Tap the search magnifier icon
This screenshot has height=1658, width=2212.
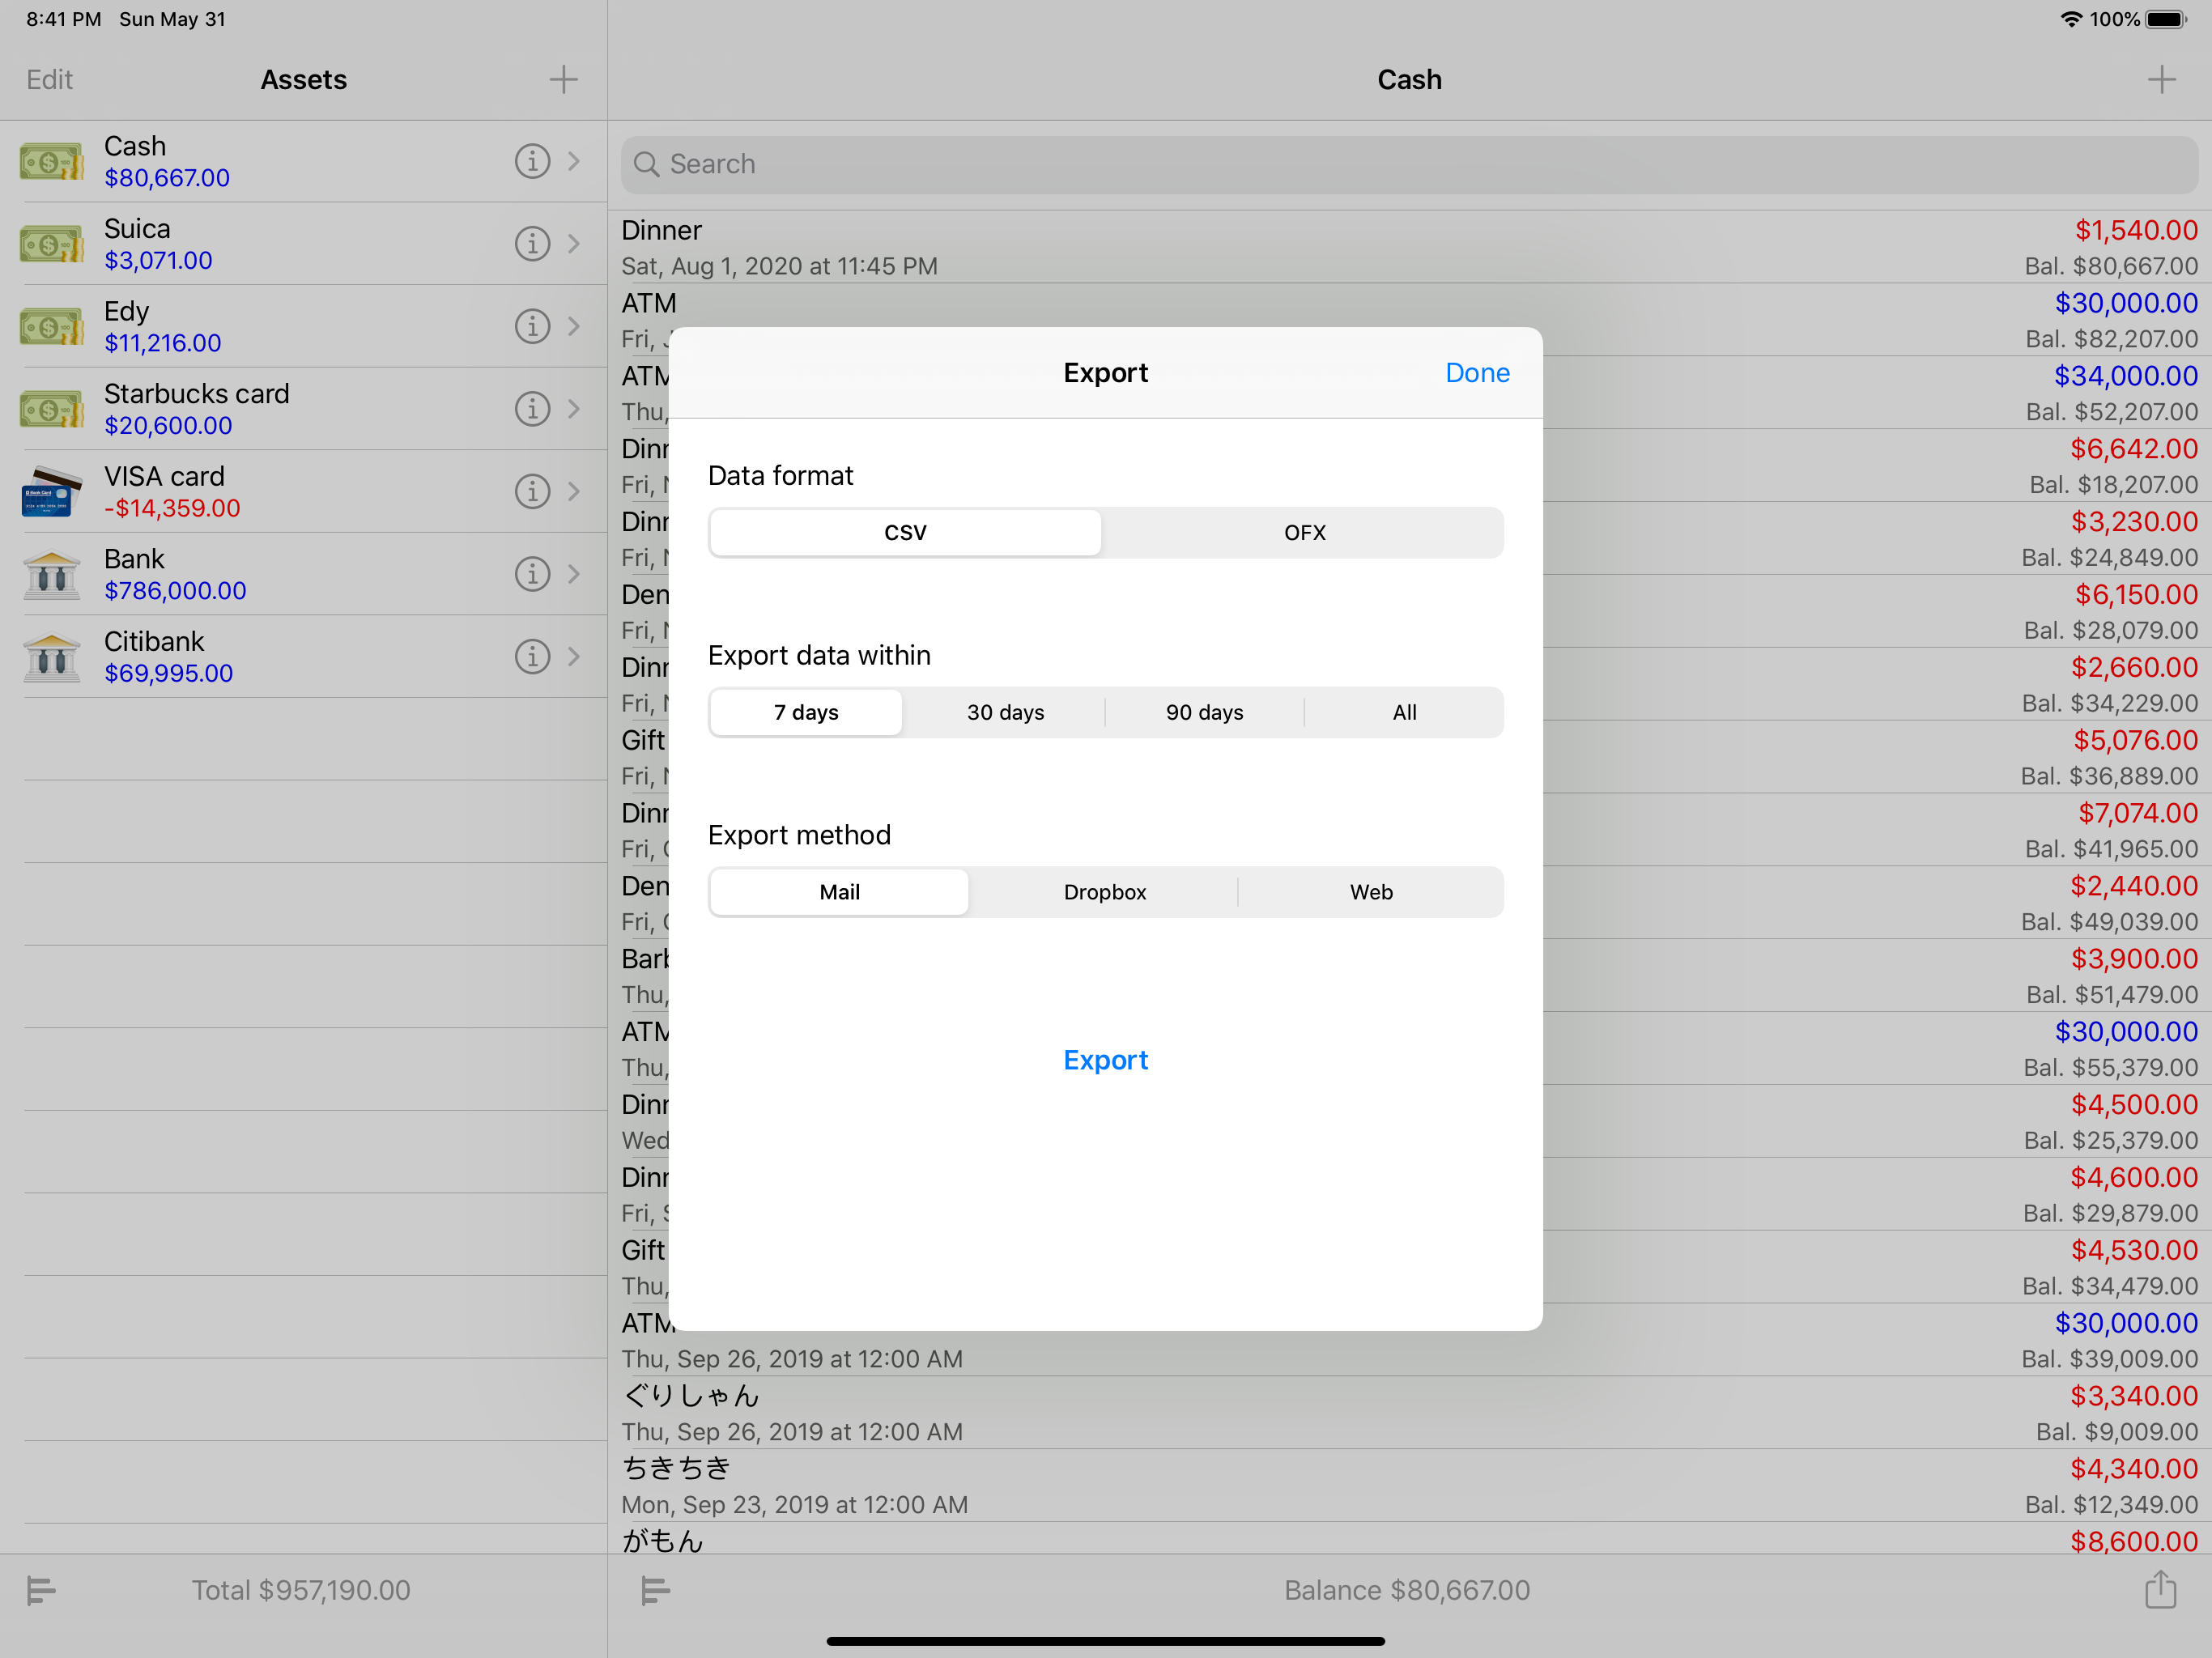[x=647, y=164]
